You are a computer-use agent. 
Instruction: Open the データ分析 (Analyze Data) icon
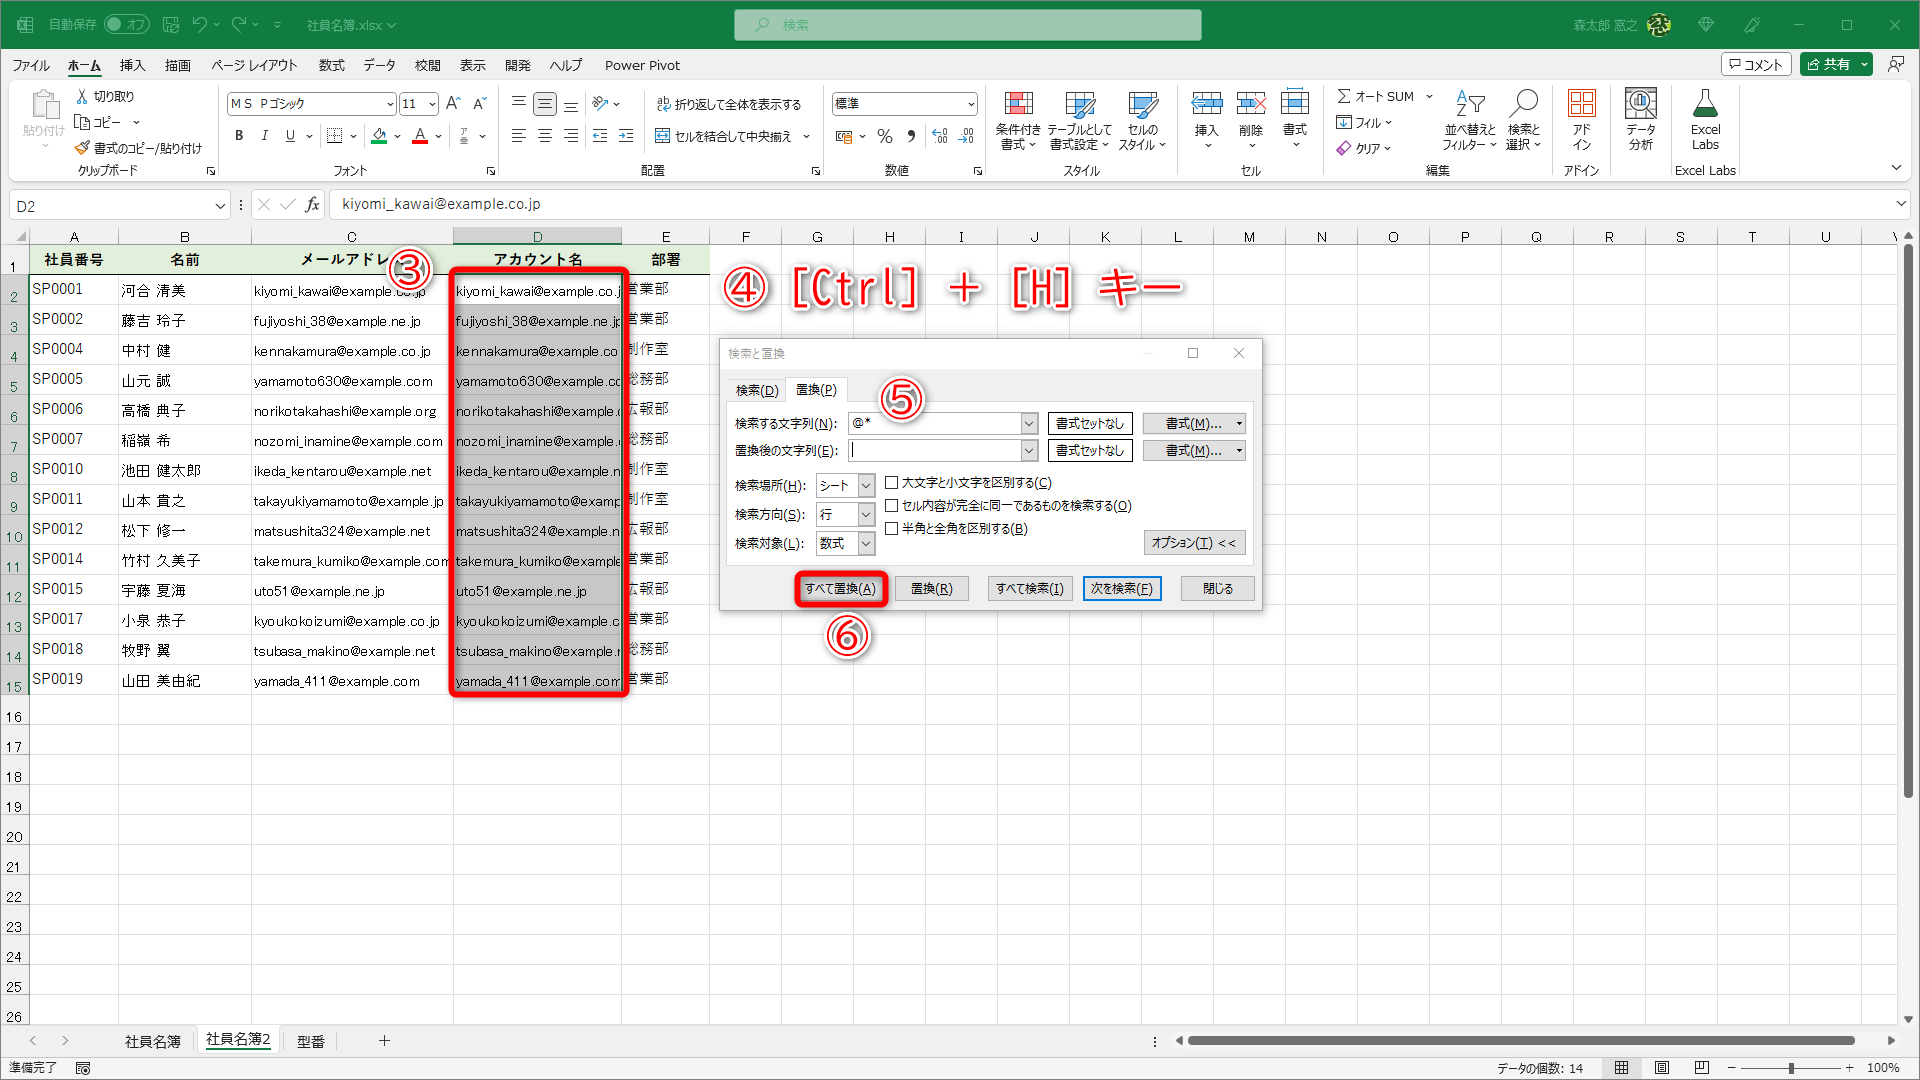point(1639,120)
